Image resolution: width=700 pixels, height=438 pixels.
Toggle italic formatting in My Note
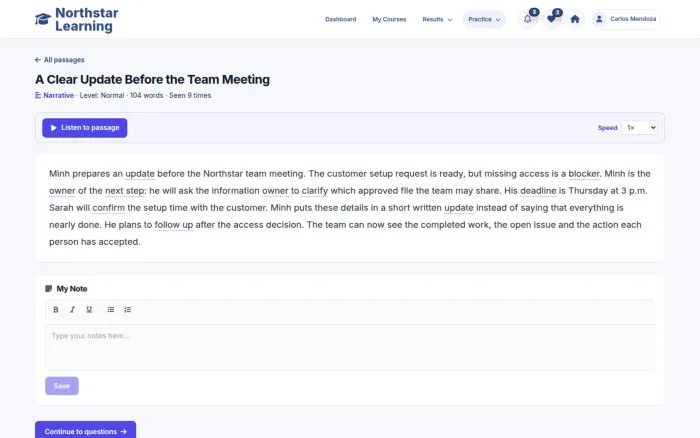tap(72, 309)
